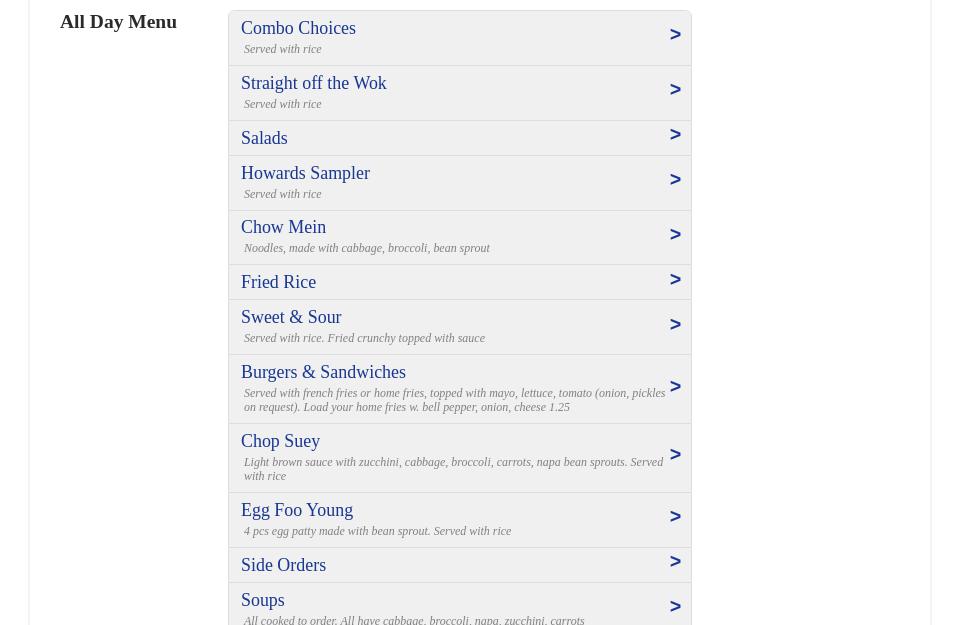This screenshot has height=625, width=960.
Task: Select the Straight off the Wok title
Action: pyautogui.click(x=313, y=83)
